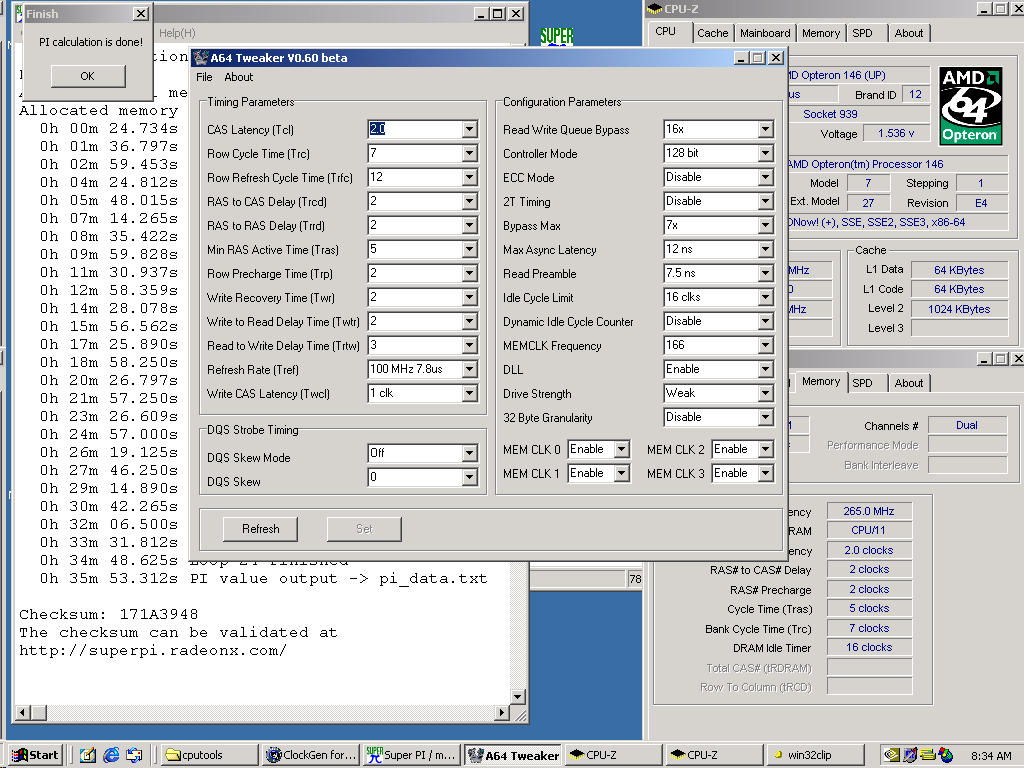
Task: Open the Help(H) menu in Super PI
Action: point(177,33)
